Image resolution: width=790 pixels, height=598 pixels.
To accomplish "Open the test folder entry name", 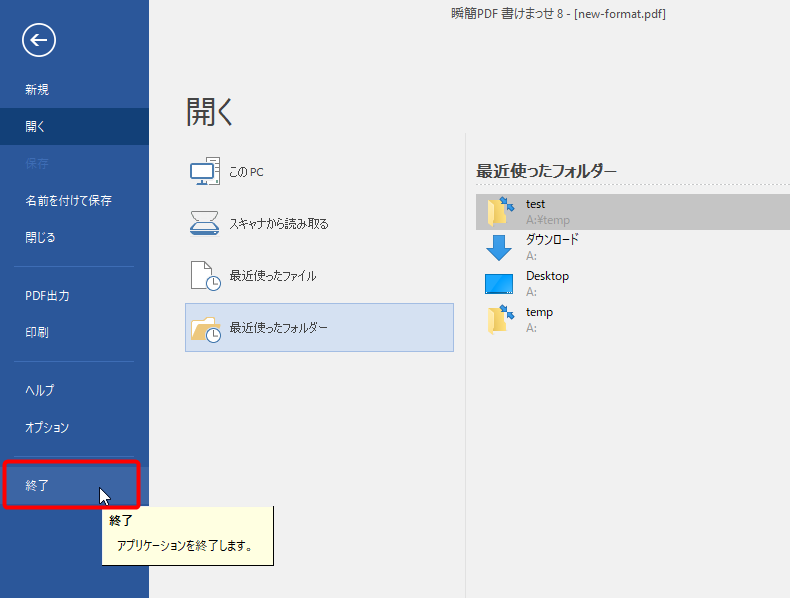I will (x=535, y=204).
